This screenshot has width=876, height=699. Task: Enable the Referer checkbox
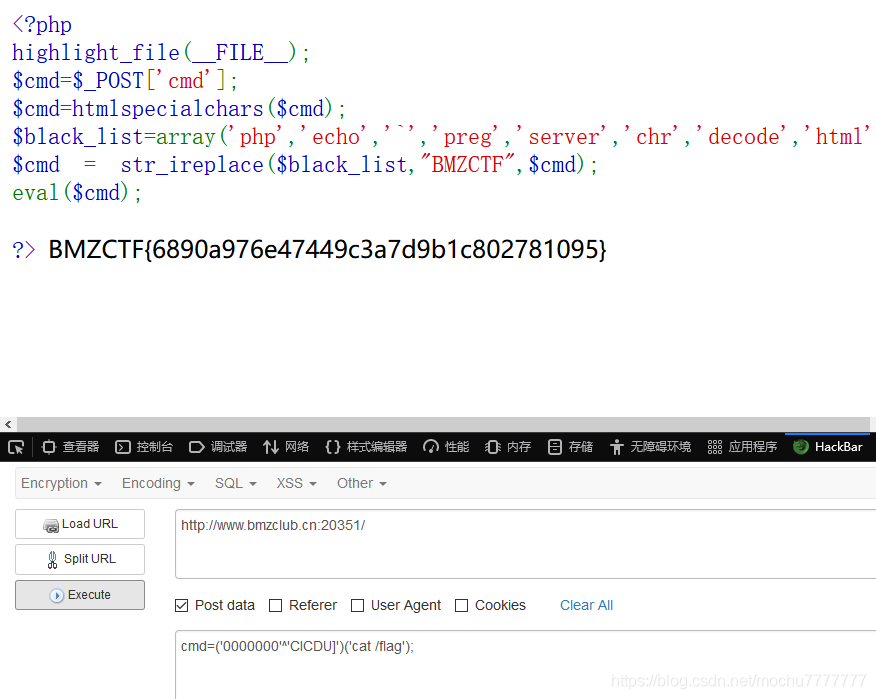pyautogui.click(x=275, y=606)
